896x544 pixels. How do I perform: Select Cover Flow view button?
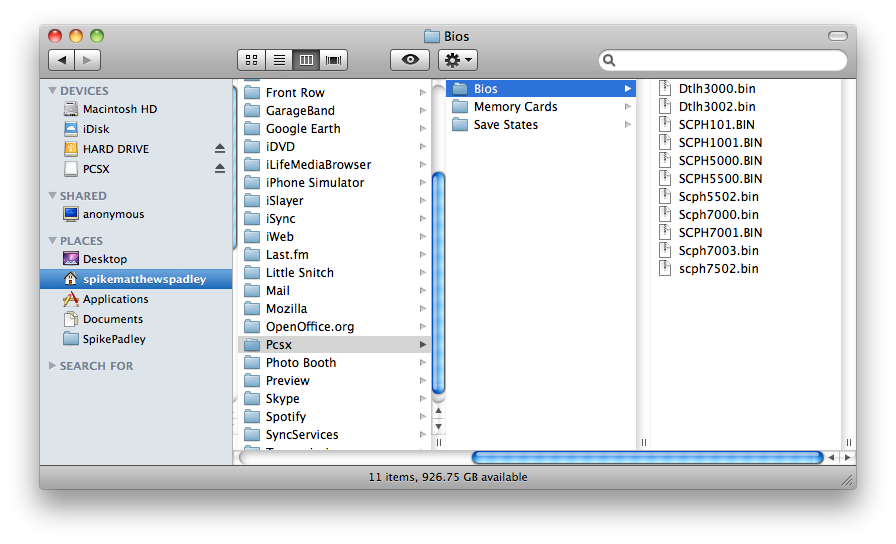333,60
